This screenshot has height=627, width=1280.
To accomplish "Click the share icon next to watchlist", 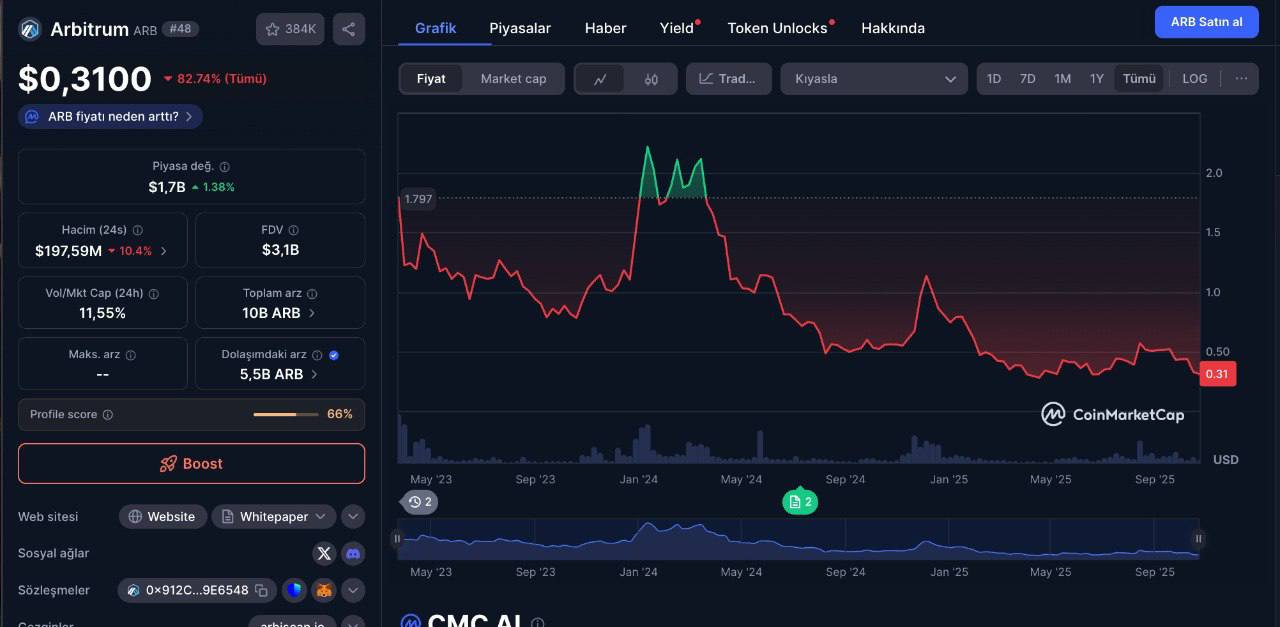I will (x=348, y=29).
